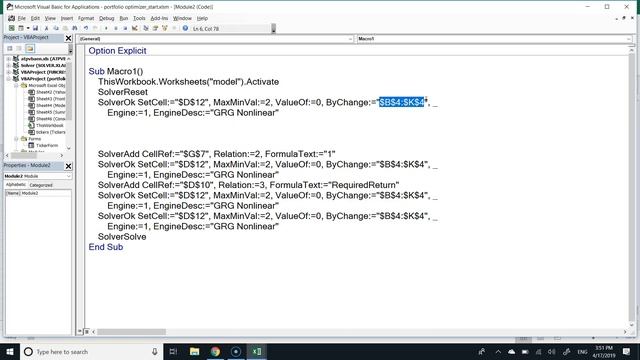The image size is (640, 360).
Task: Click the Paste toolbar icon
Action: click(65, 28)
